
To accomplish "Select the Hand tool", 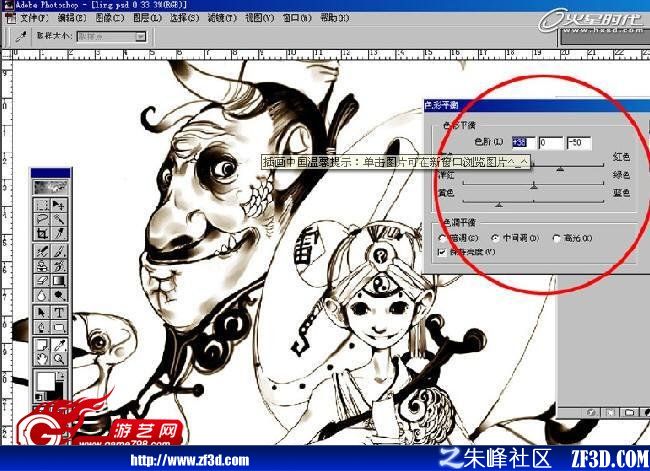I will [41, 359].
